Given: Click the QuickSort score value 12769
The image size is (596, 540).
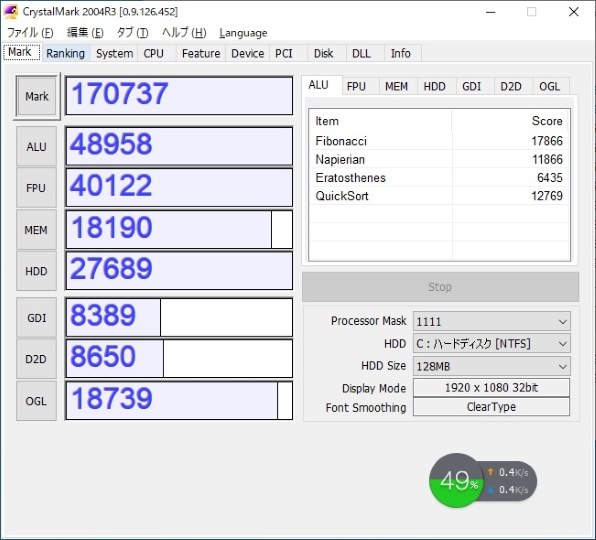Looking at the screenshot, I should 547,196.
